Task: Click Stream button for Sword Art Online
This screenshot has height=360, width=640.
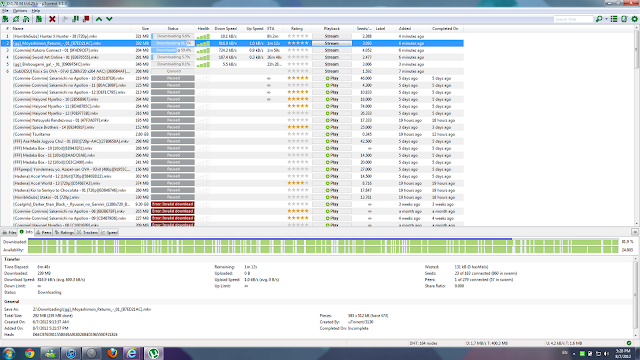Action: point(332,57)
